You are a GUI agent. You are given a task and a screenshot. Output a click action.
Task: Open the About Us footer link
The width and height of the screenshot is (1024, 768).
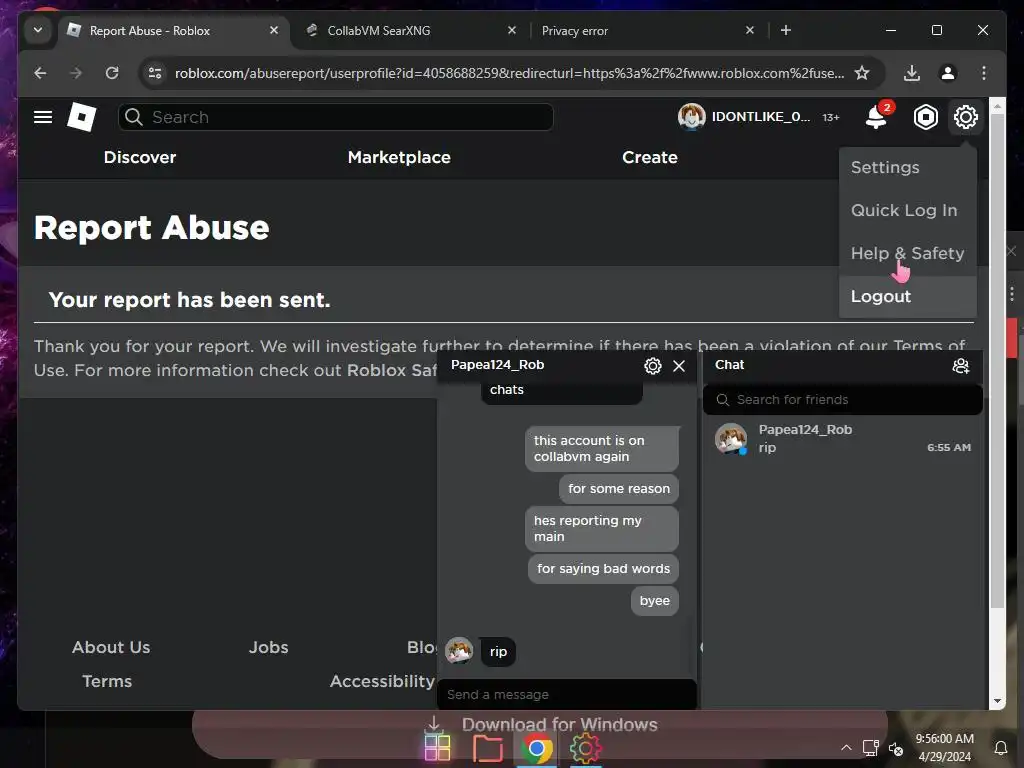(x=111, y=647)
